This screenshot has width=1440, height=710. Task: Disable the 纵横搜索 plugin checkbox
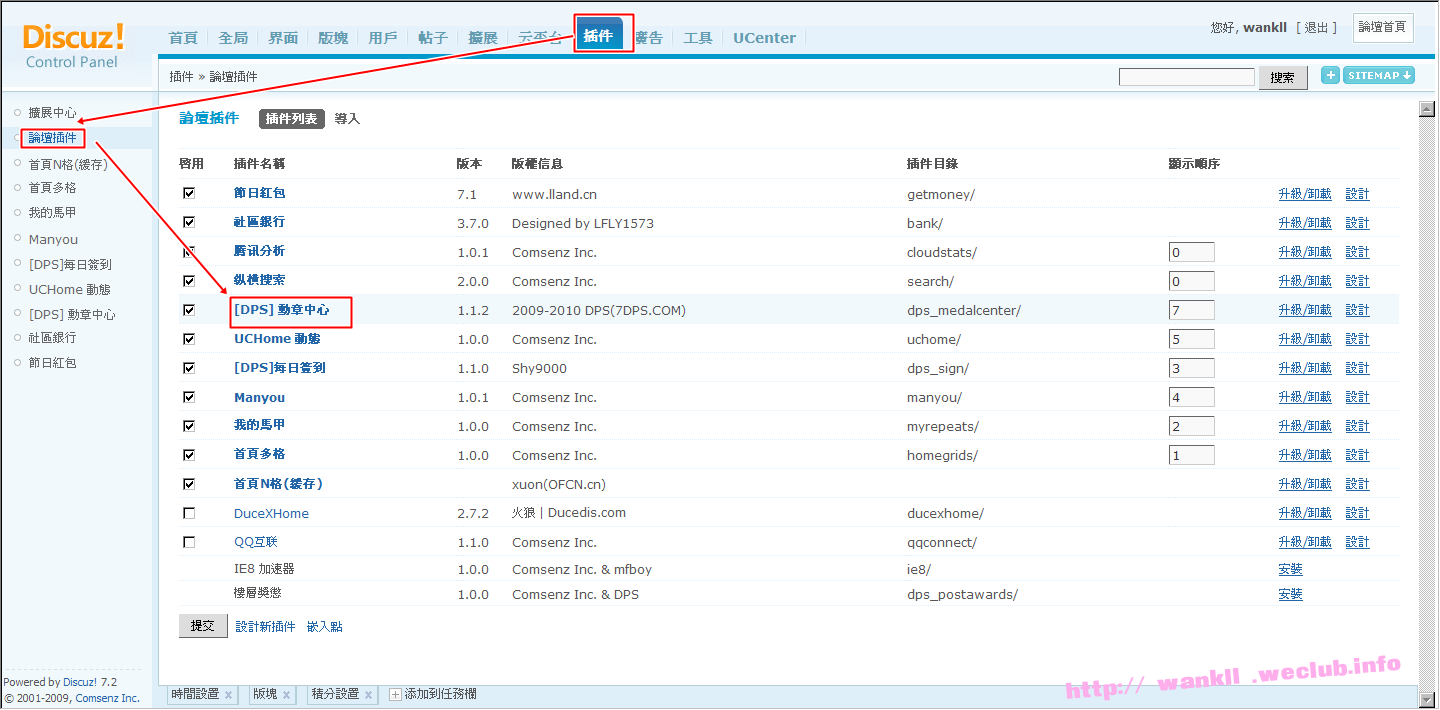pyautogui.click(x=189, y=281)
